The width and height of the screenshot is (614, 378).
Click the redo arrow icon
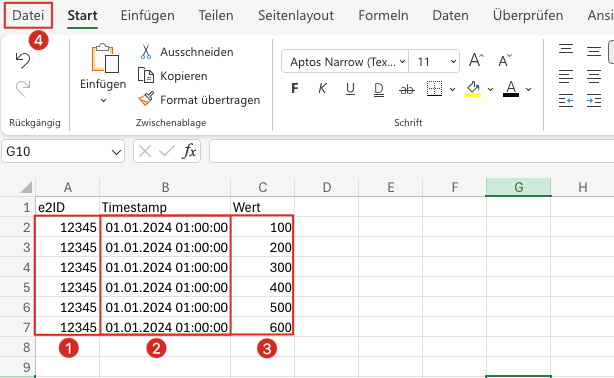23,88
